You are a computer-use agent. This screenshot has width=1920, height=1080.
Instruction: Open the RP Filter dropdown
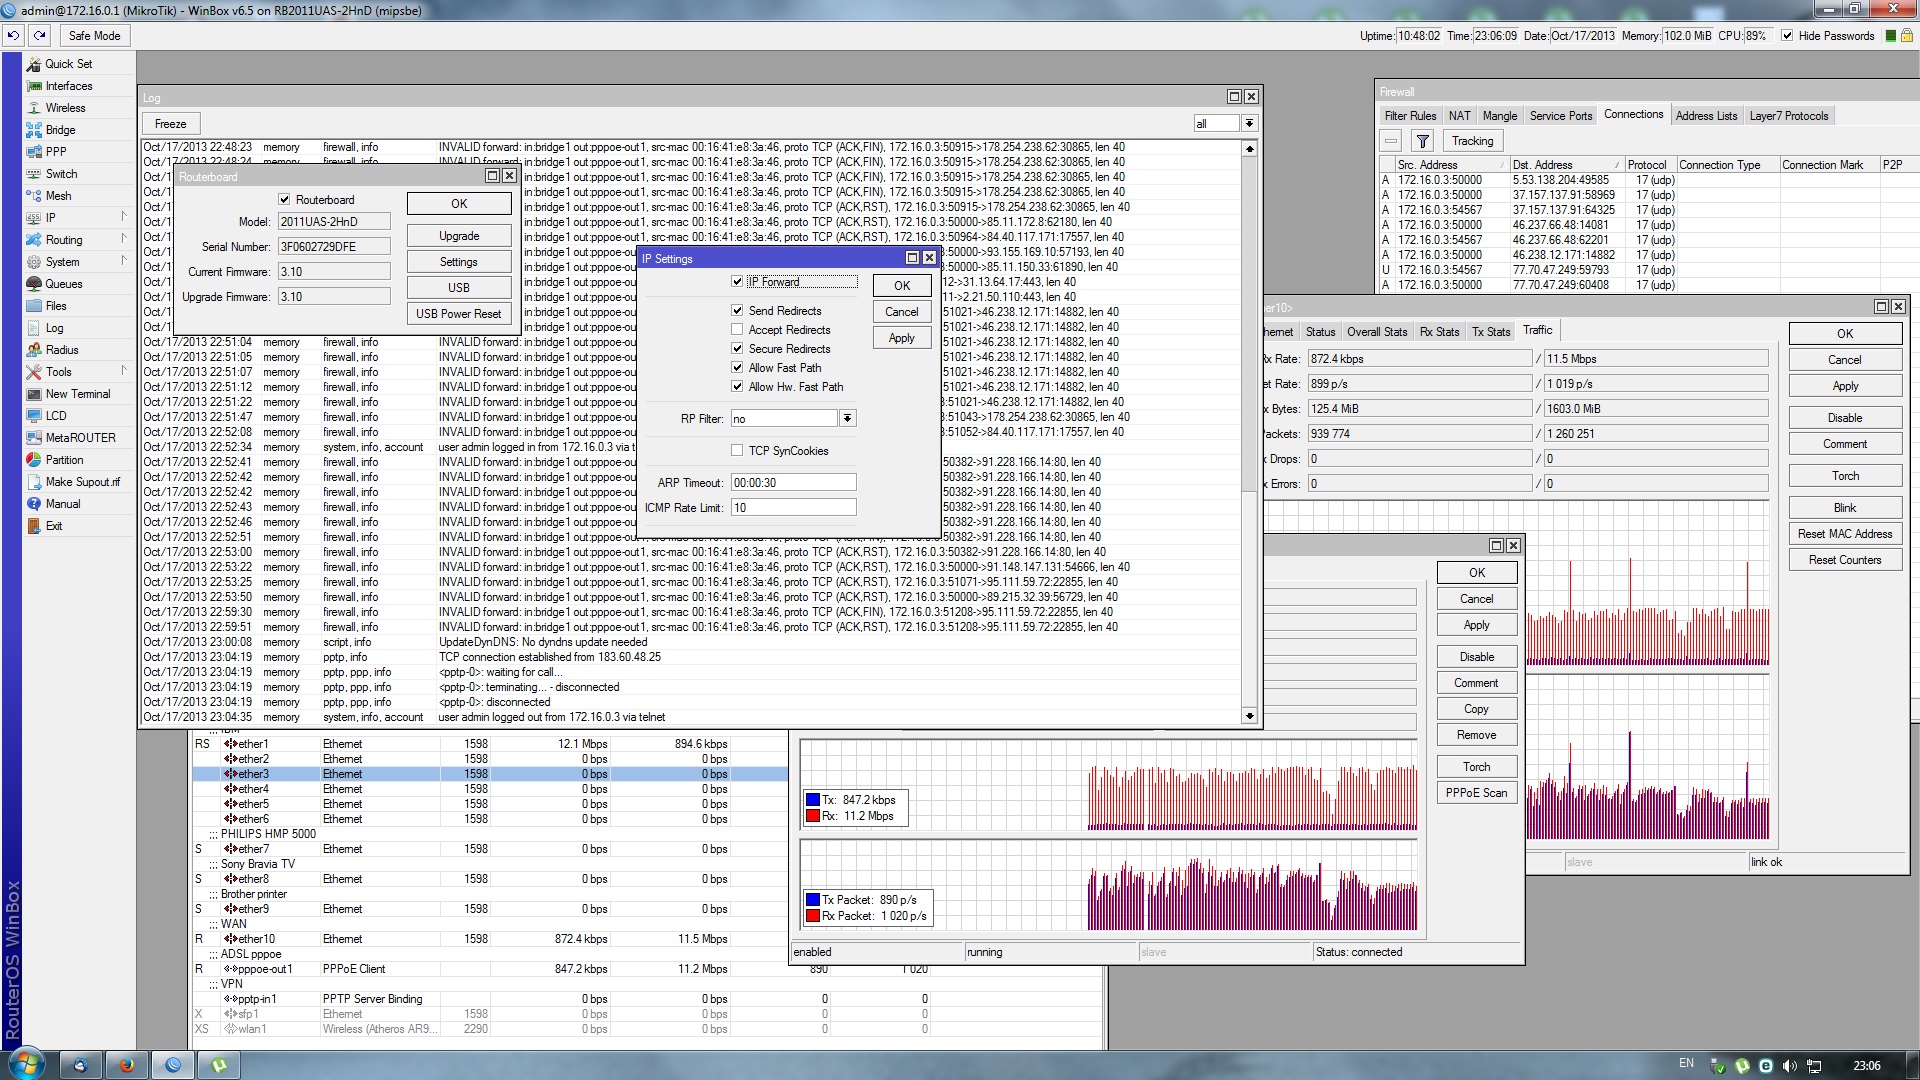pyautogui.click(x=847, y=419)
